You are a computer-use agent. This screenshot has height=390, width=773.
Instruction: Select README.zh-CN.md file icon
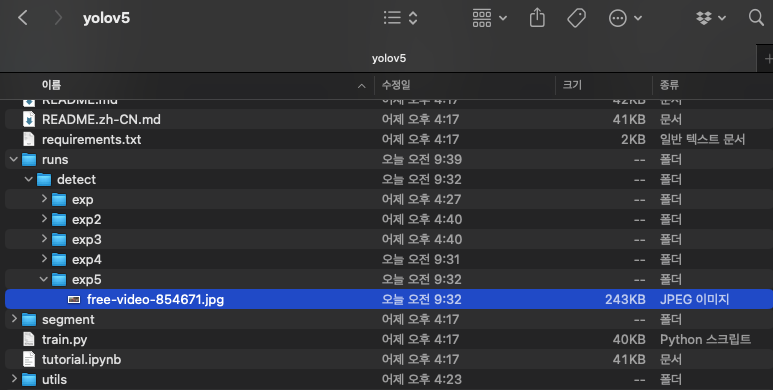(29, 119)
